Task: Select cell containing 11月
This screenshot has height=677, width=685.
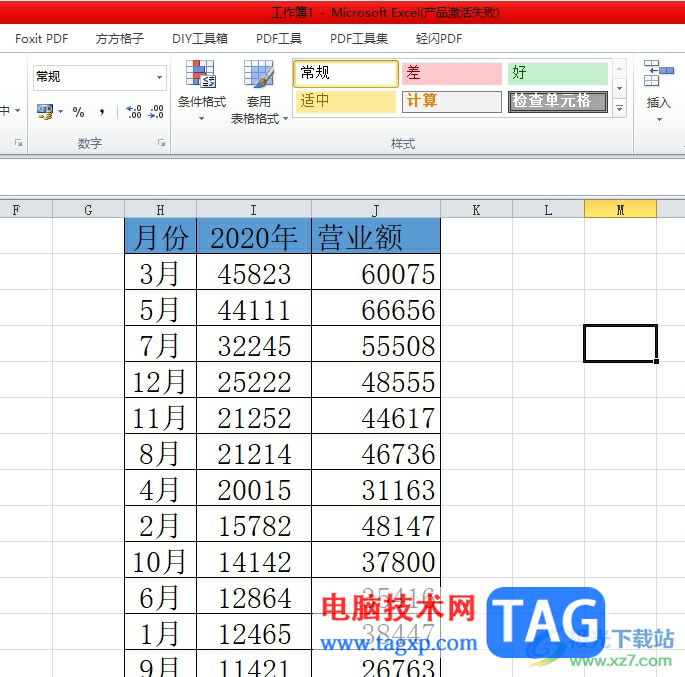Action: (x=160, y=416)
